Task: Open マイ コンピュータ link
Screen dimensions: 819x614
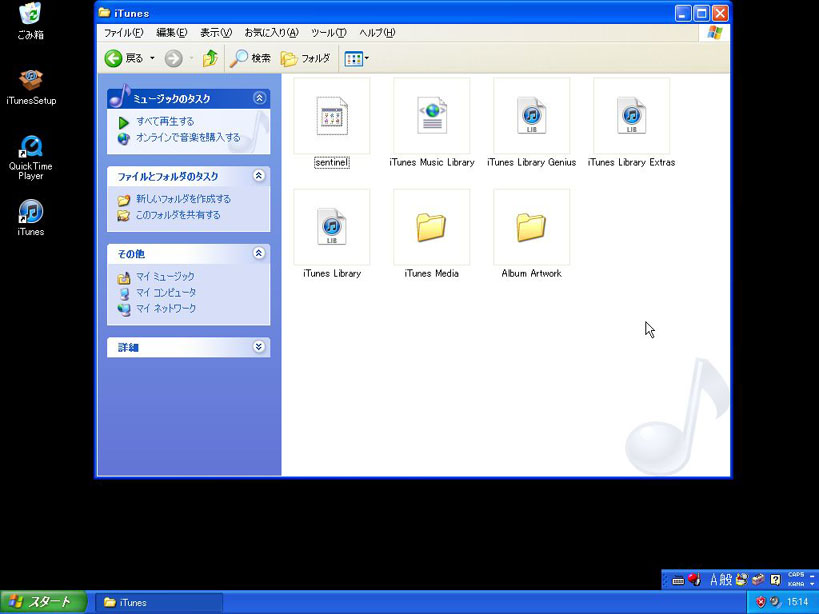Action: pos(166,293)
